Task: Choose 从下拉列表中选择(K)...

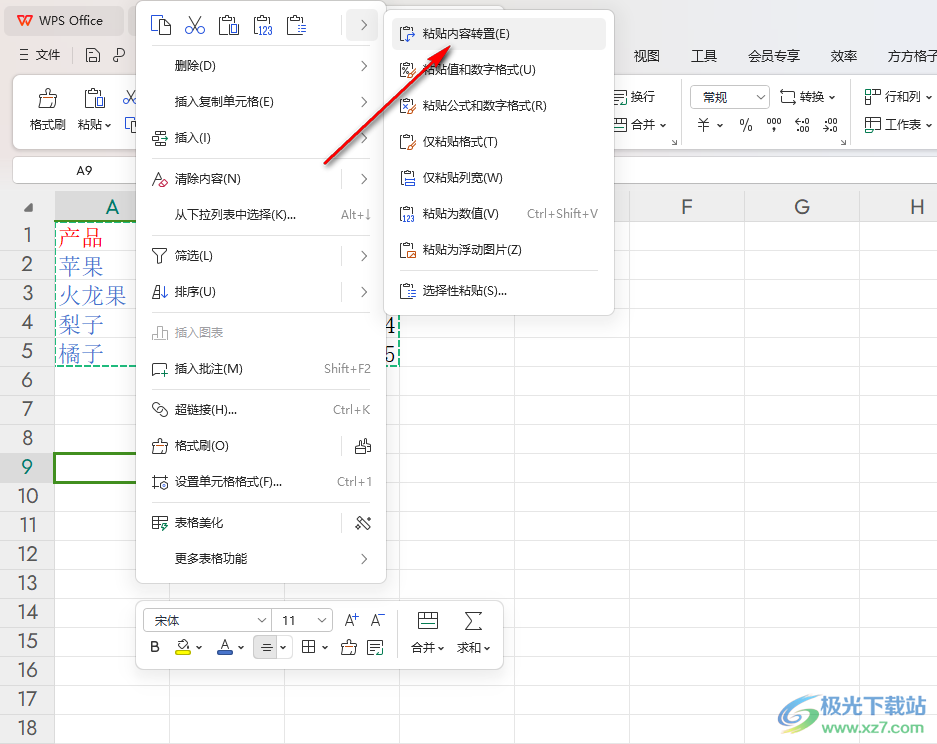Action: 261,215
